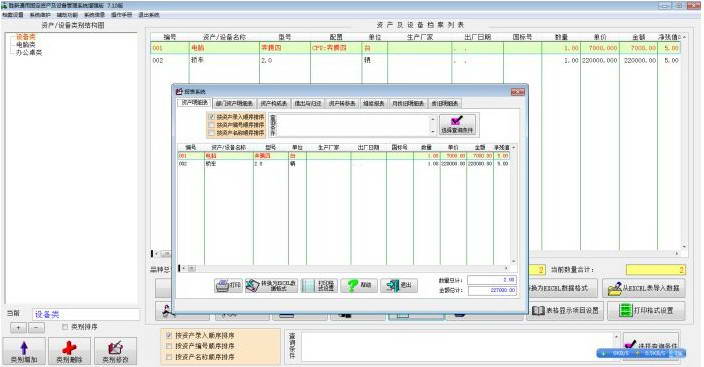This screenshot has width=704, height=367.
Task: Switch to the 资产转移表 tab
Action: click(342, 103)
